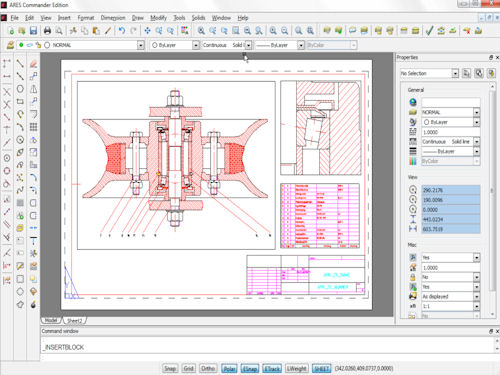Activate the Pan (blue four-arrow) icon

pos(147,31)
